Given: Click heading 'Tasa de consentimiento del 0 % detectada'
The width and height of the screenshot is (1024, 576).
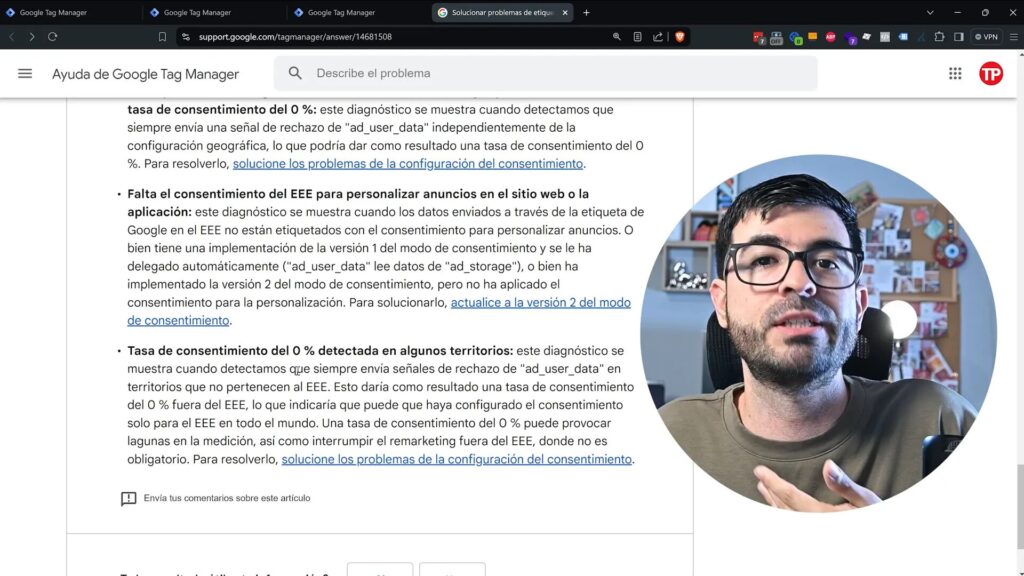Looking at the screenshot, I should (320, 351).
